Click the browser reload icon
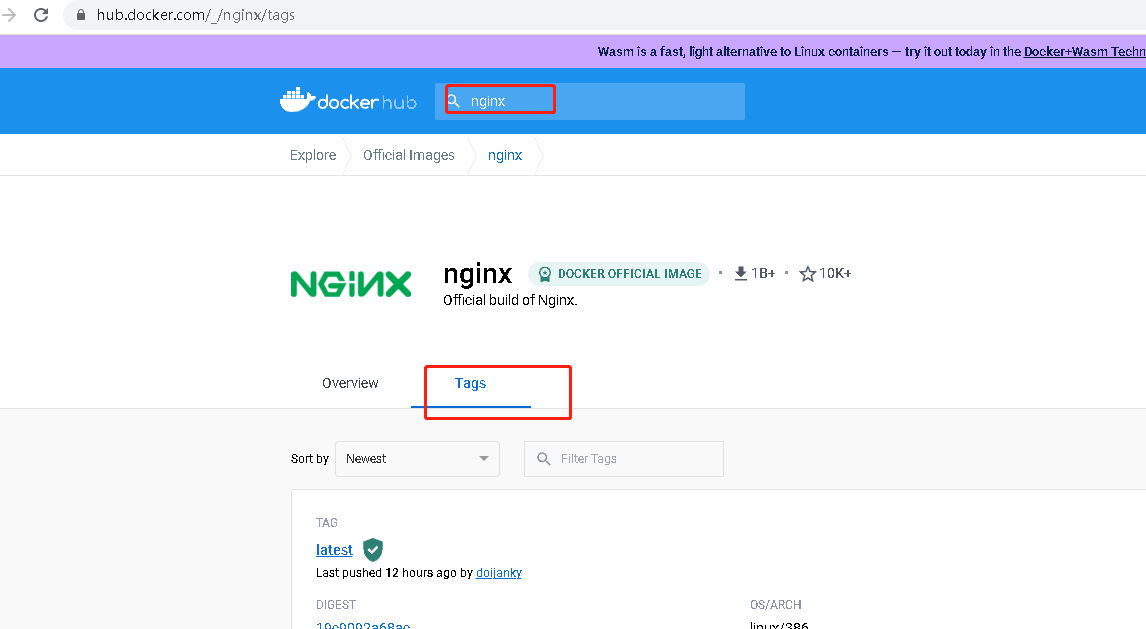This screenshot has height=629, width=1146. [x=41, y=15]
